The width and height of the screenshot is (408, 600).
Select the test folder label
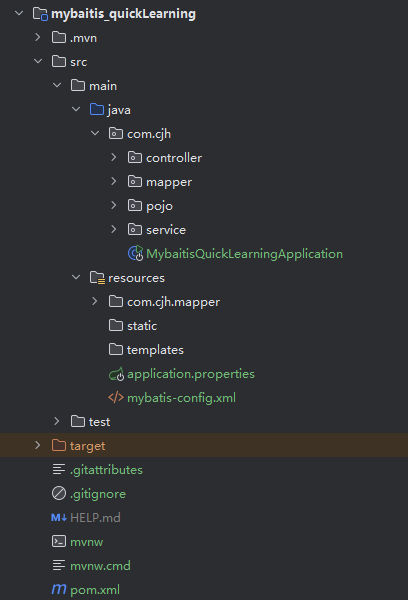tap(100, 422)
